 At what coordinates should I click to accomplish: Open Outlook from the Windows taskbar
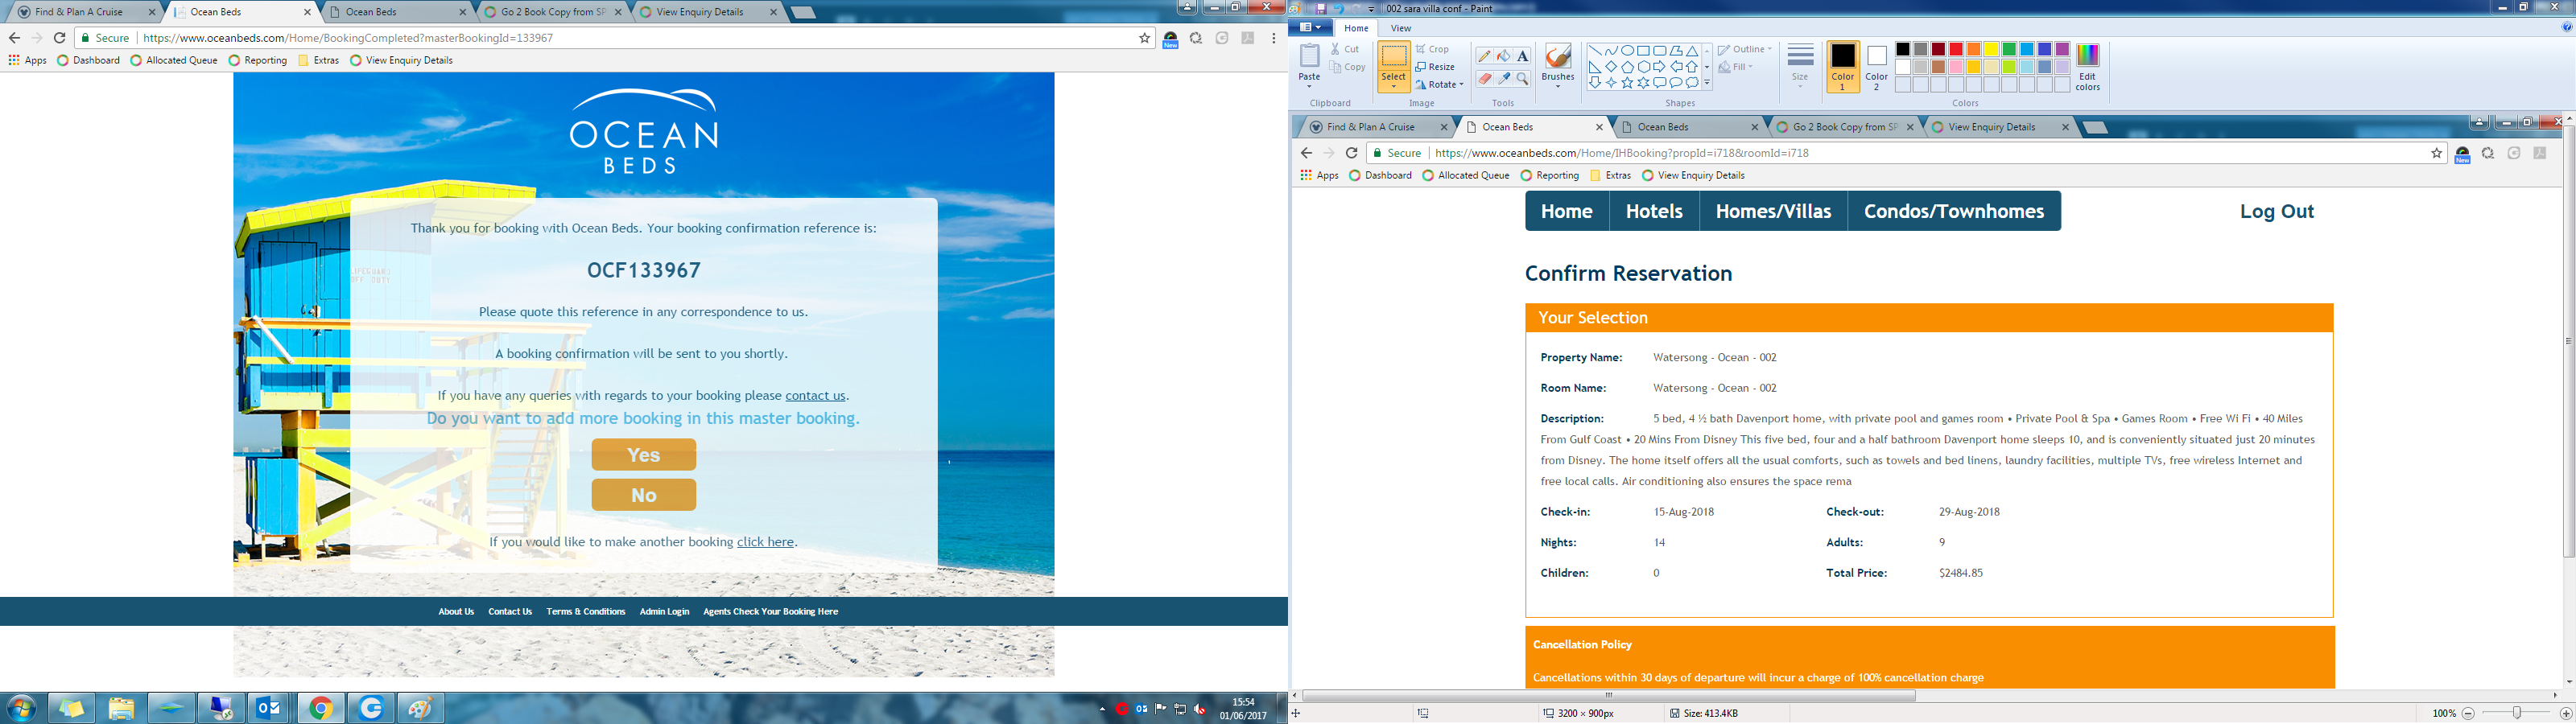tap(270, 708)
